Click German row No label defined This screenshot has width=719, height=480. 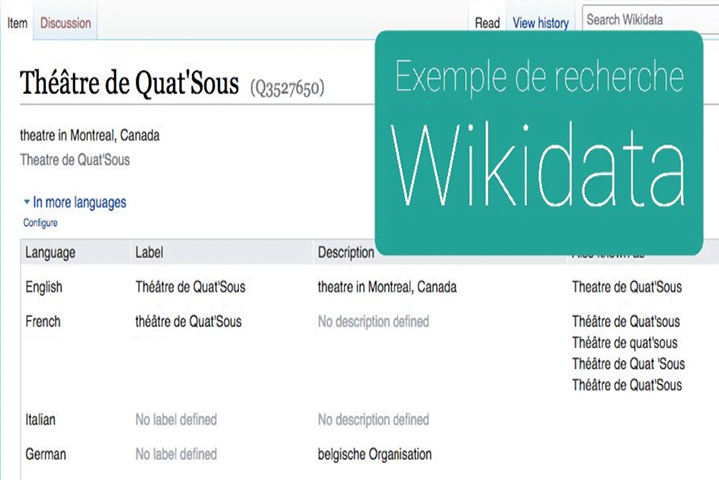coord(176,454)
